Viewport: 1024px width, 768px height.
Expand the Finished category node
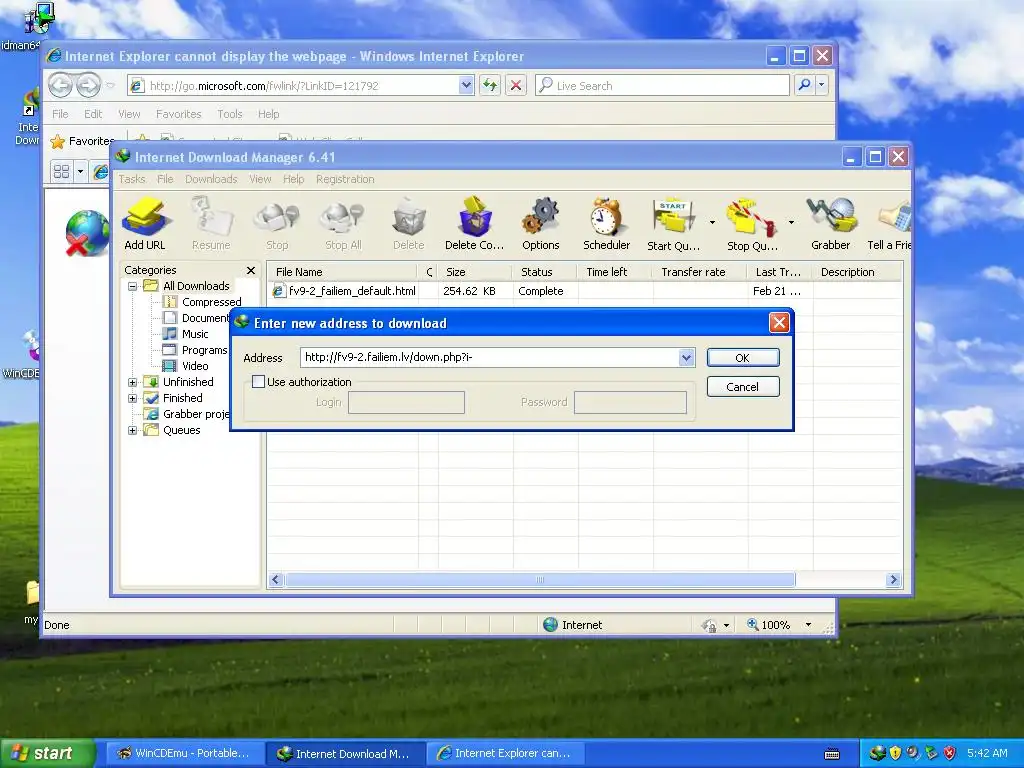(133, 398)
